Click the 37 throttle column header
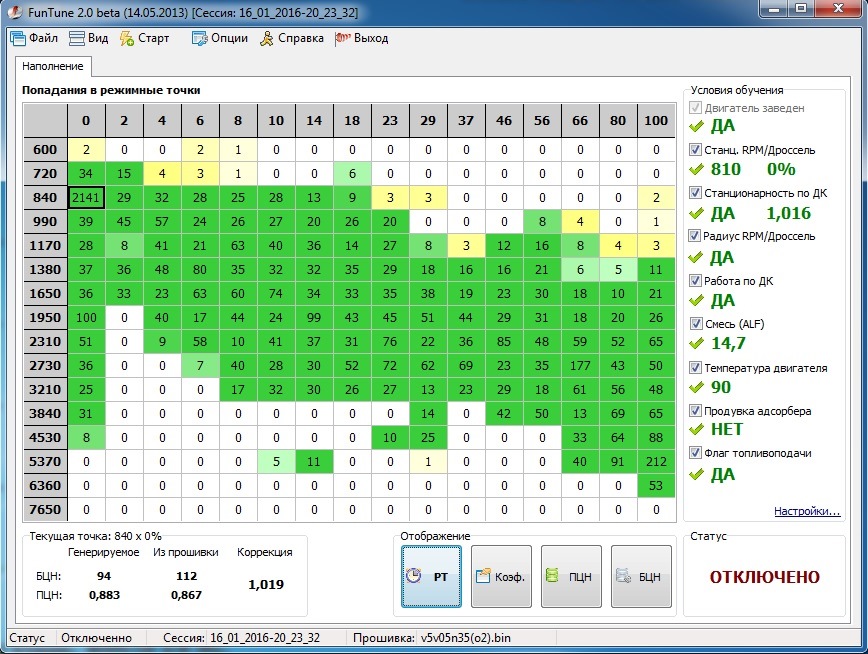This screenshot has width=868, height=654. (466, 120)
